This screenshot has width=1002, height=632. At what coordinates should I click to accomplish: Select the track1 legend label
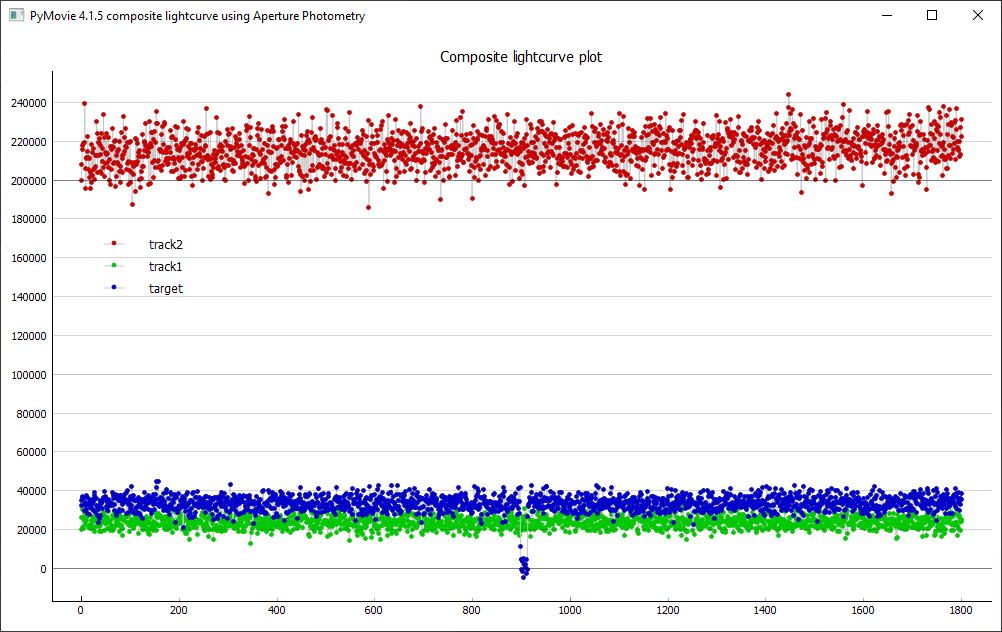[166, 266]
